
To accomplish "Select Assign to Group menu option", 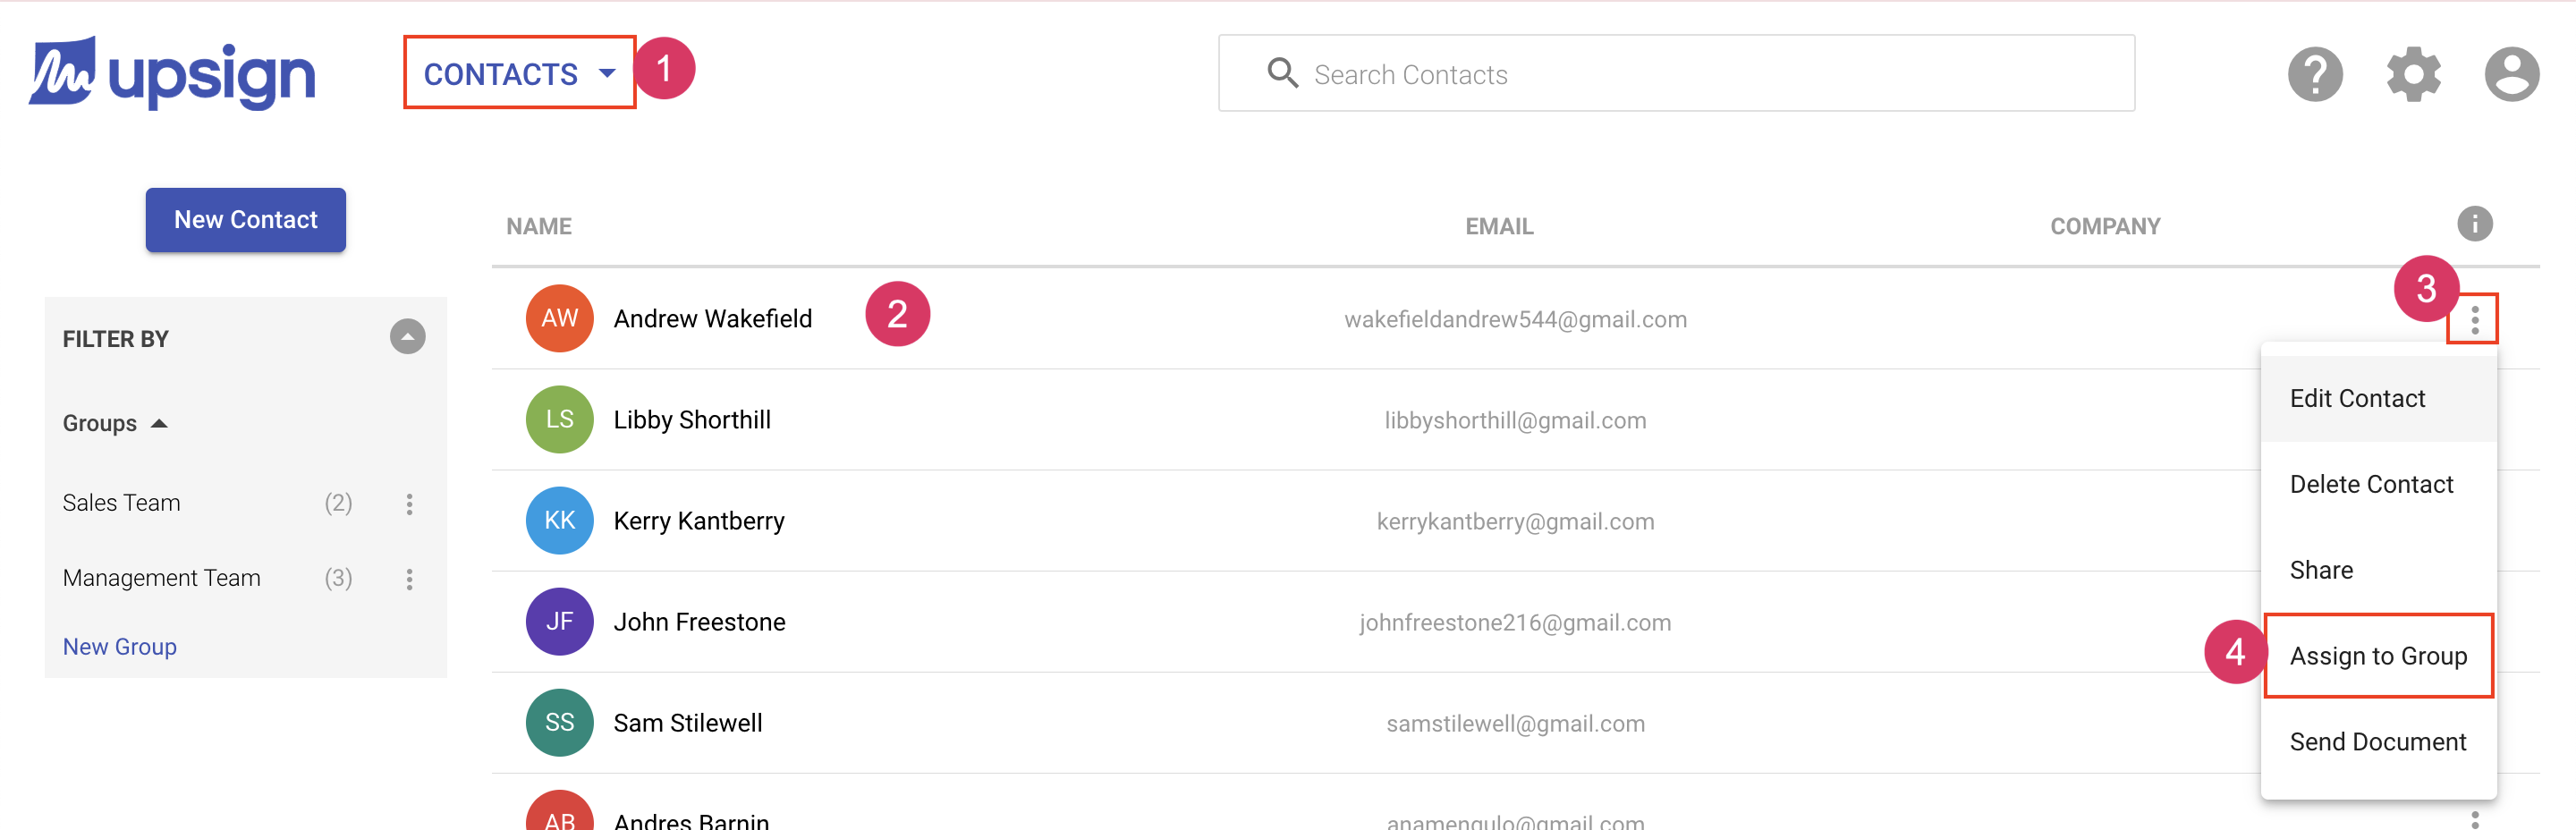I will (x=2377, y=656).
